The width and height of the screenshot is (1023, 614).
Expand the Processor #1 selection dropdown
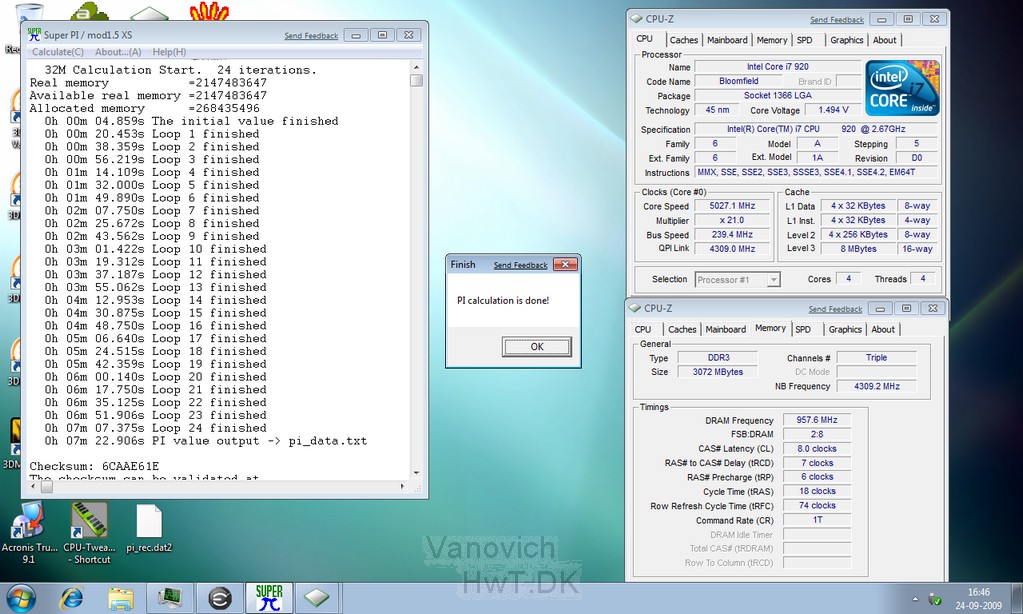point(773,280)
